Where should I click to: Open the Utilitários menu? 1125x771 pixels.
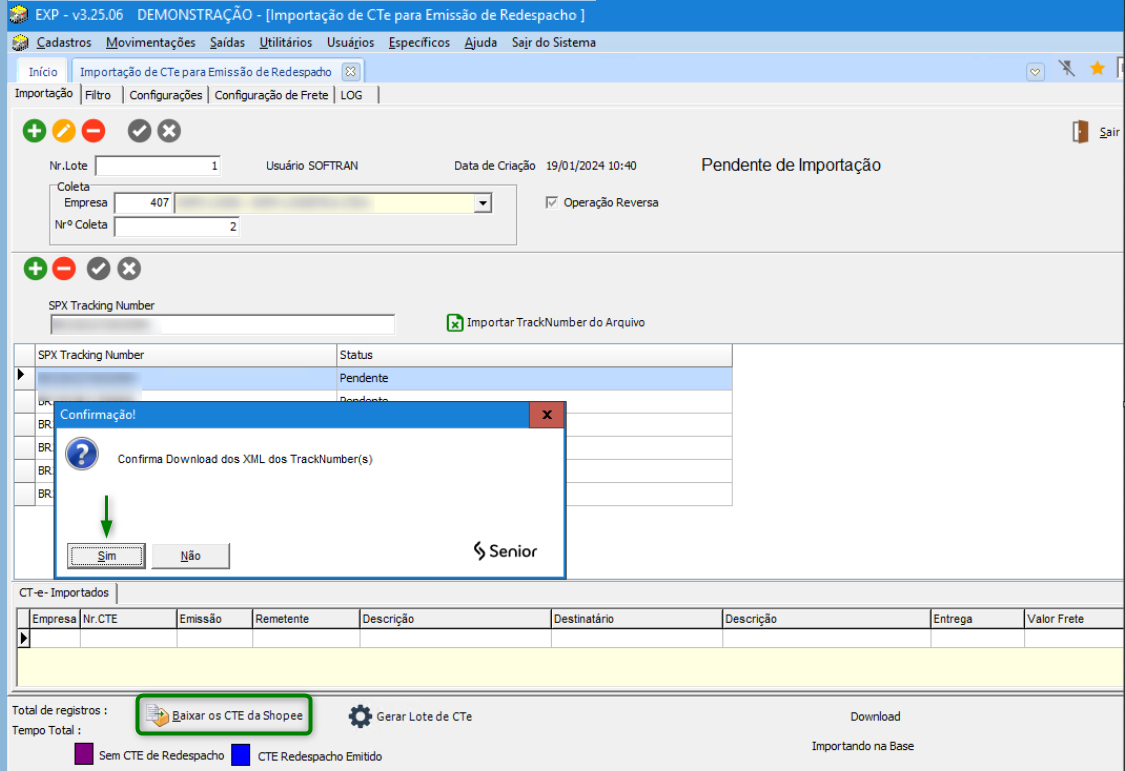[x=286, y=42]
